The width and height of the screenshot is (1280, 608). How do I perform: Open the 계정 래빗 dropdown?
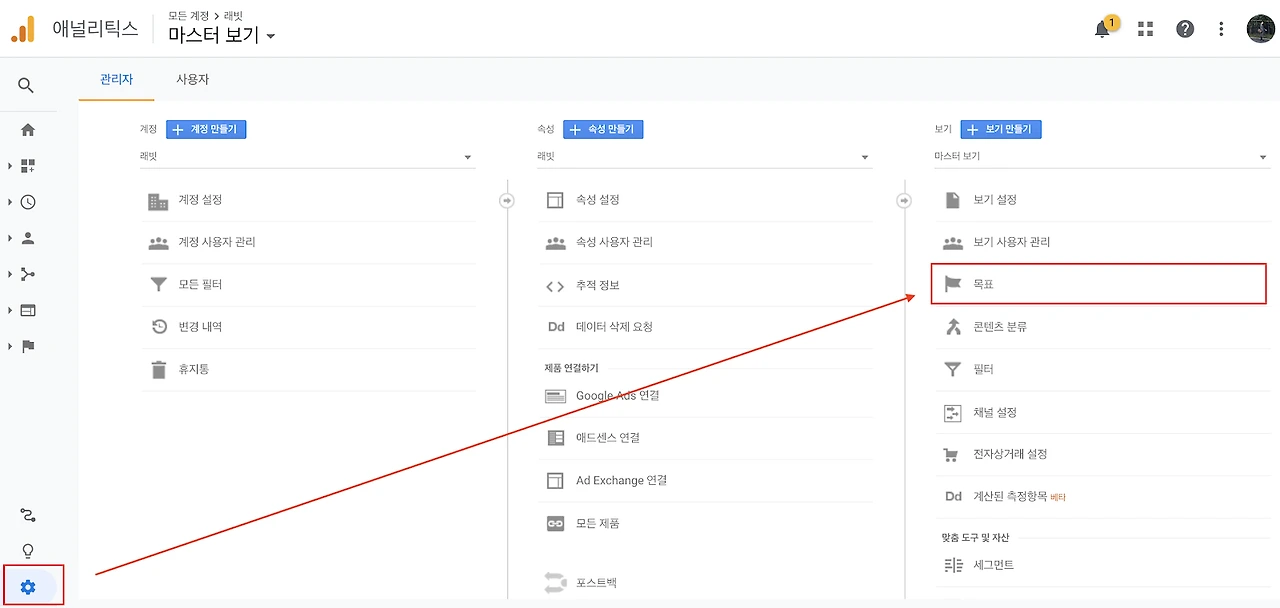pos(307,157)
